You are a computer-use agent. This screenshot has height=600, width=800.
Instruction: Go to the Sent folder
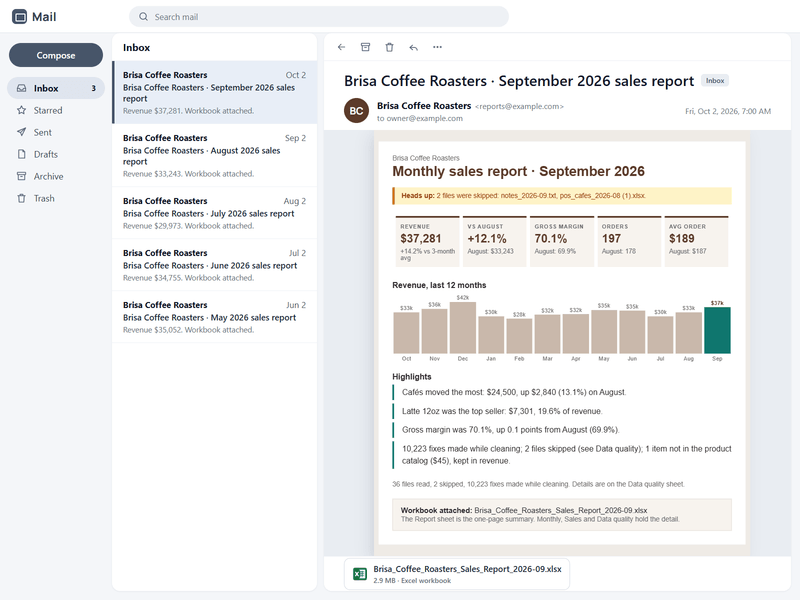(x=56, y=132)
